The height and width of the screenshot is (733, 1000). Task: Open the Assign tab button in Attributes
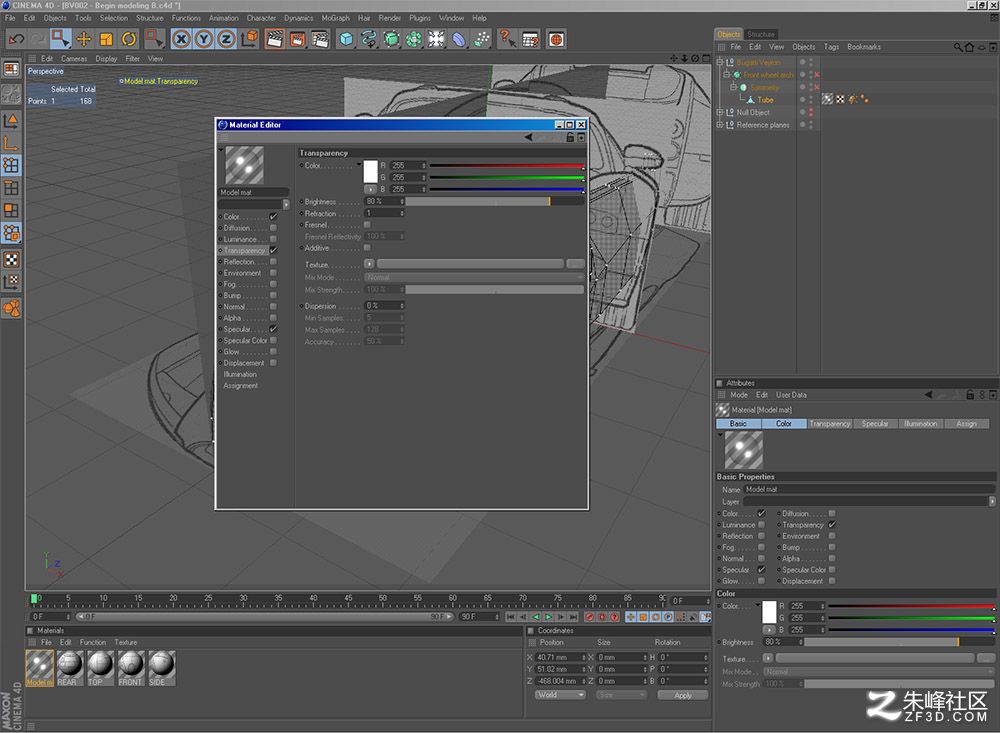[967, 424]
